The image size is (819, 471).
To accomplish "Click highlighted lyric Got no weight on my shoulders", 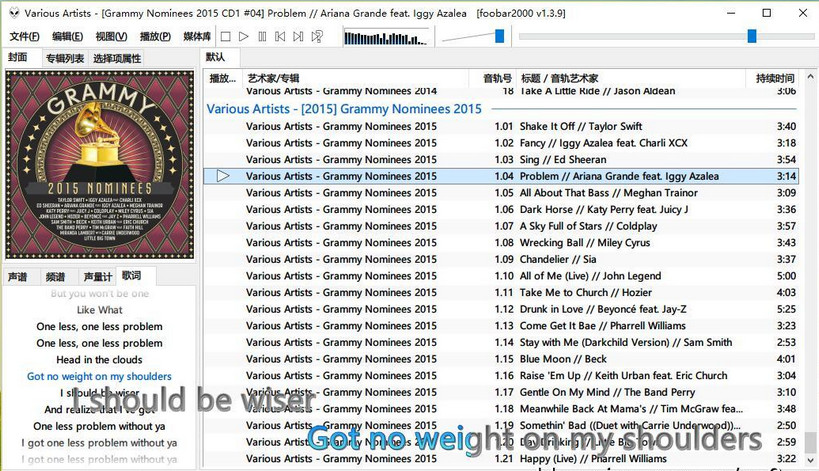I will point(99,376).
